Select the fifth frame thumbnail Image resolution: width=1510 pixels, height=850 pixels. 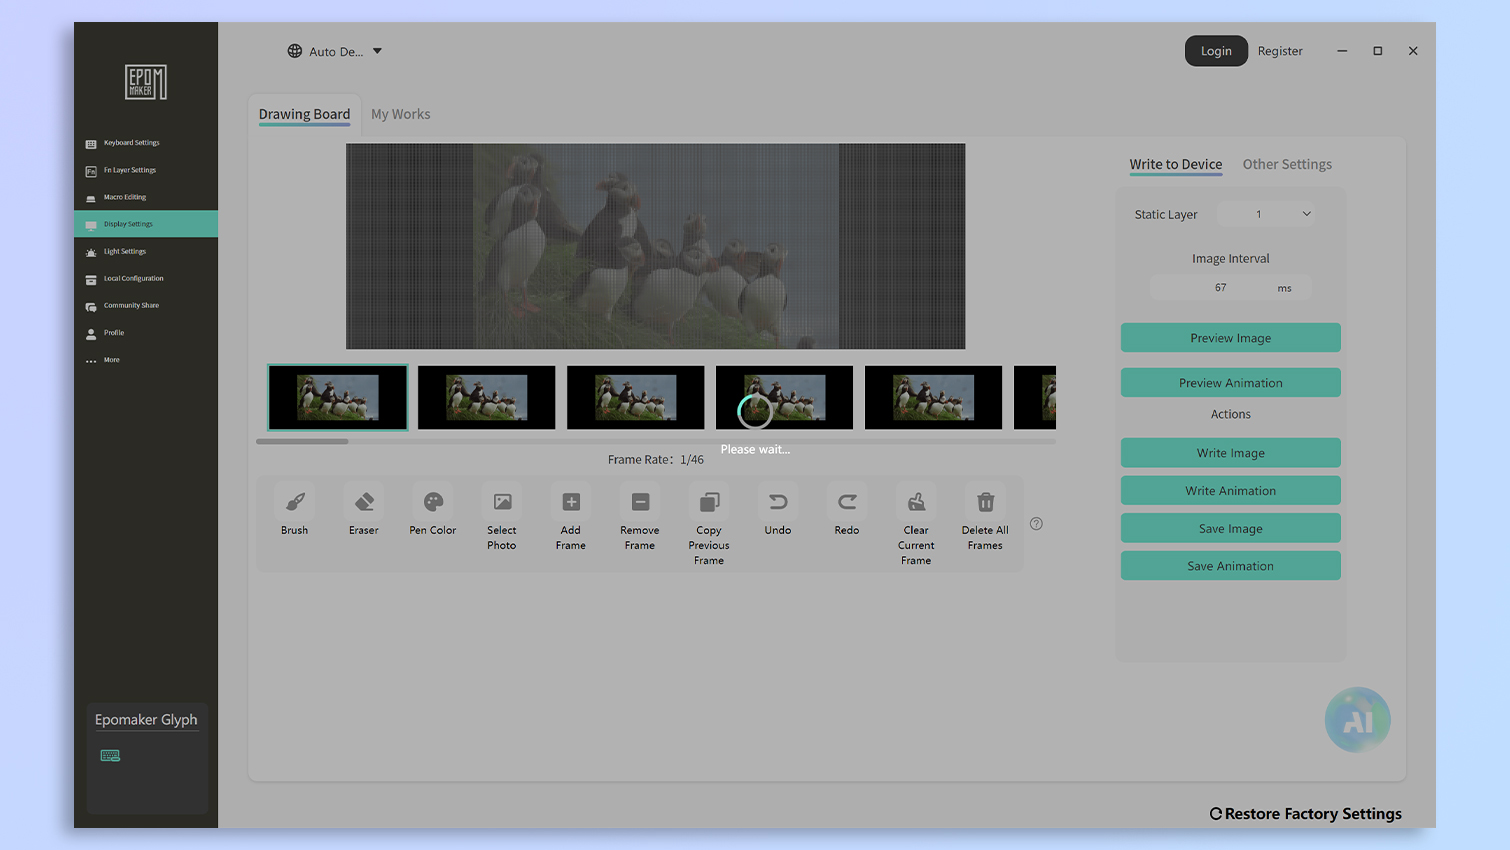tap(933, 397)
